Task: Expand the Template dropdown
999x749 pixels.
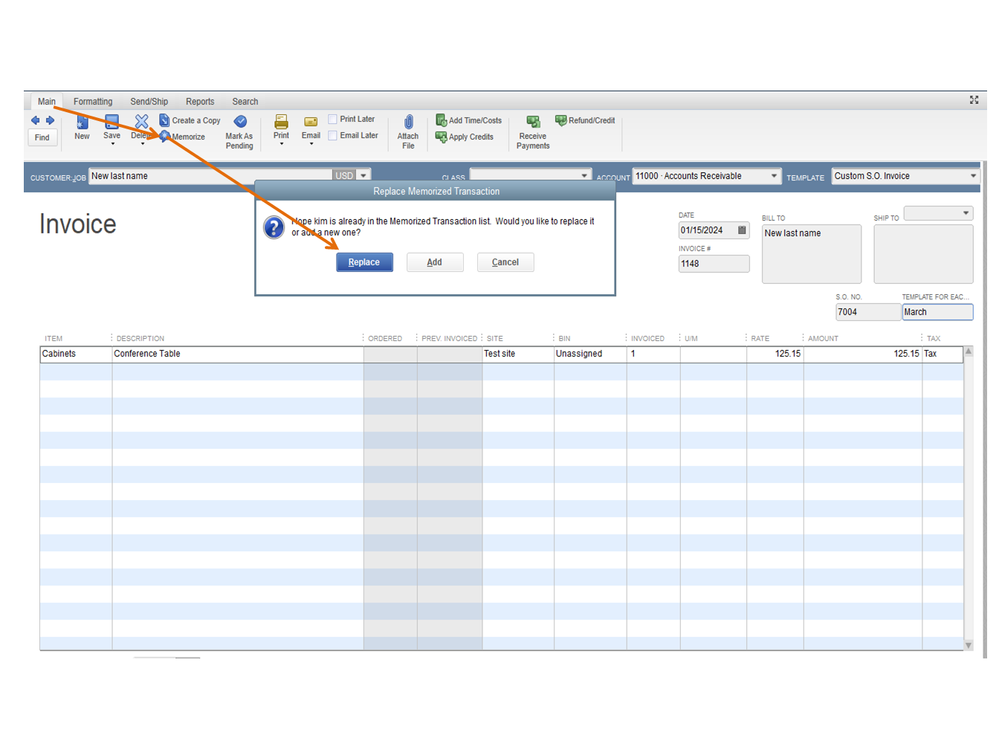Action: [973, 176]
